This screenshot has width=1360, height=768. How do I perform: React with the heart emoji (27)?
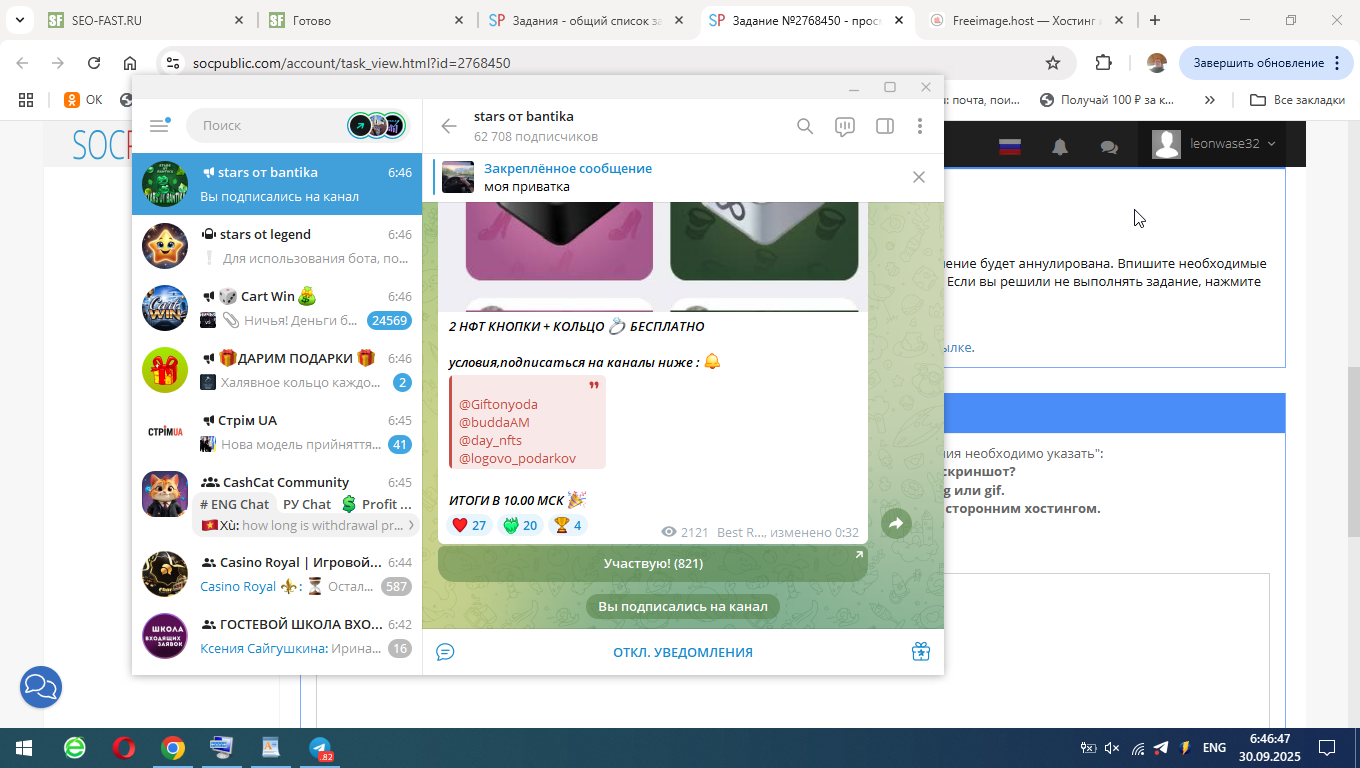coord(469,525)
